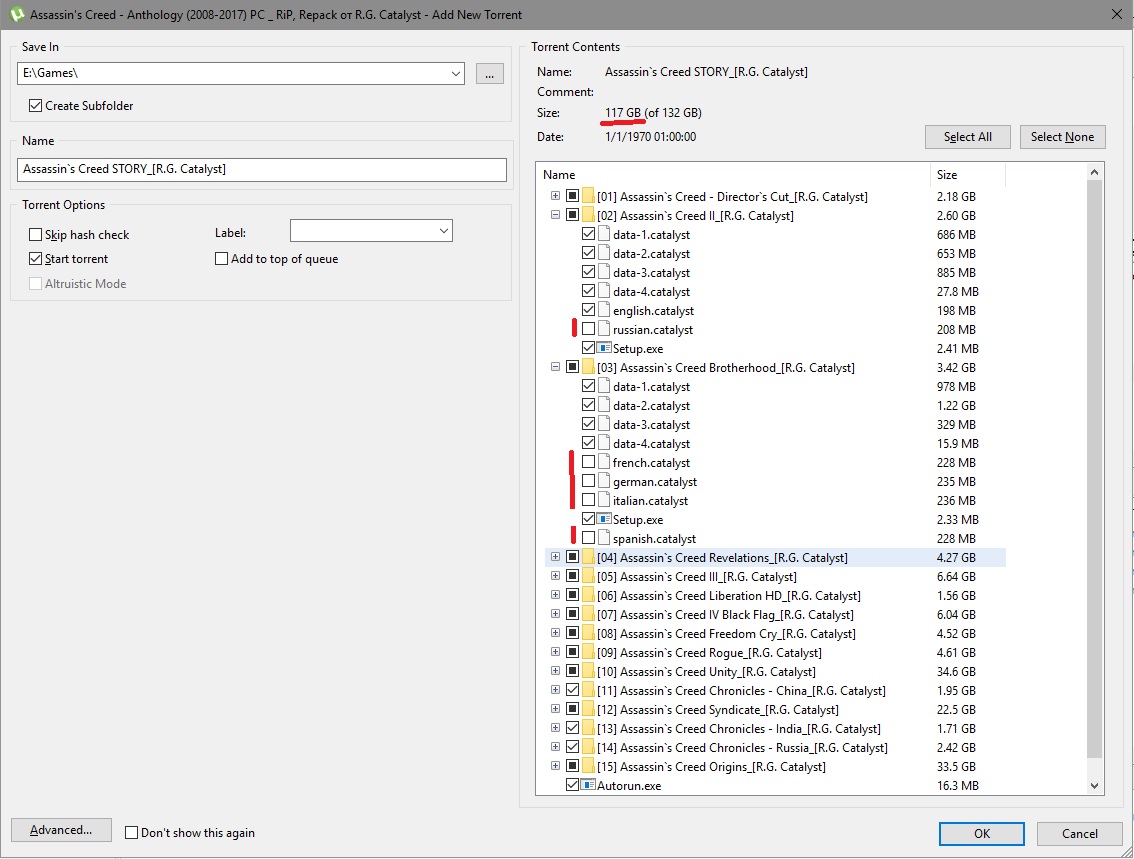Viewport: 1134px width, 859px height.
Task: Collapse the [02] Assassin's Creed II folder
Action: click(555, 215)
